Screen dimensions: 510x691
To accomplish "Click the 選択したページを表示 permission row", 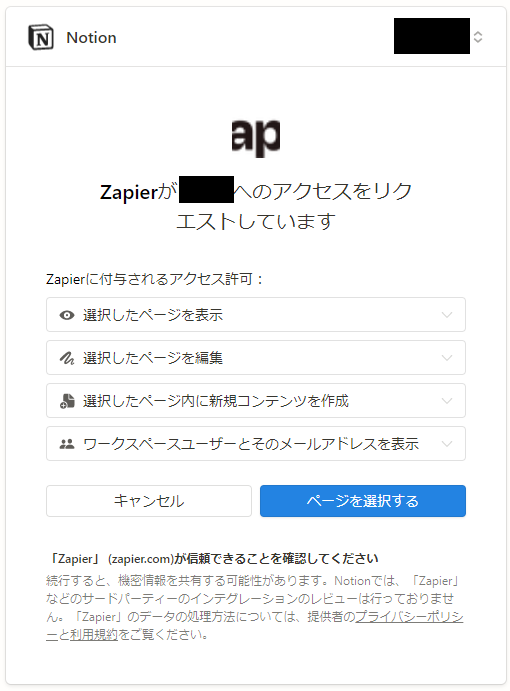I will 256,315.
